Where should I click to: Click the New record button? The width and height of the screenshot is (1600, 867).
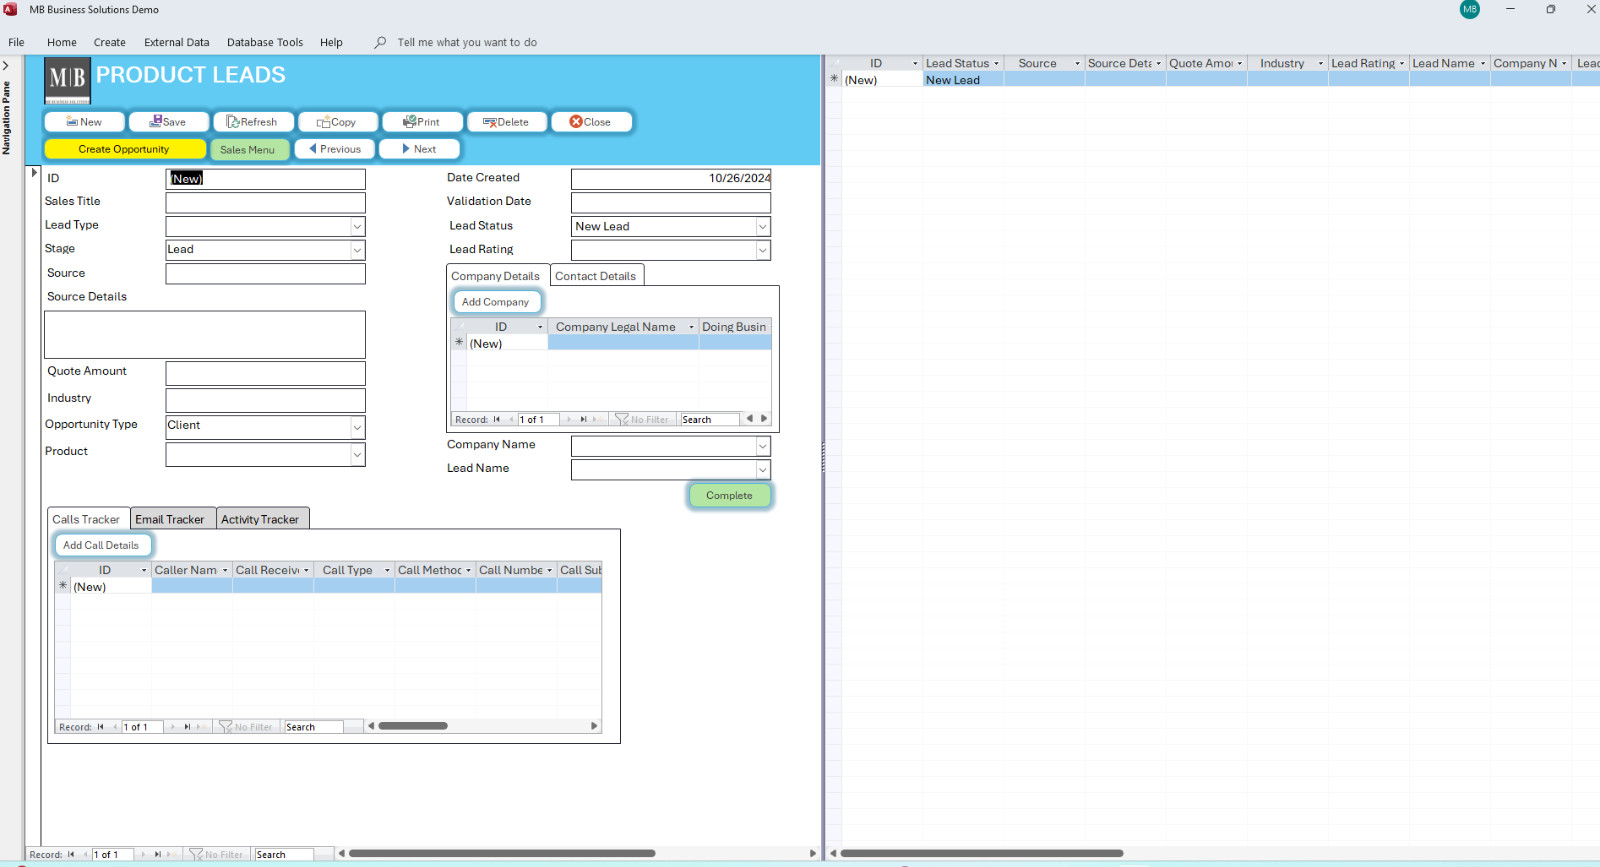[85, 122]
